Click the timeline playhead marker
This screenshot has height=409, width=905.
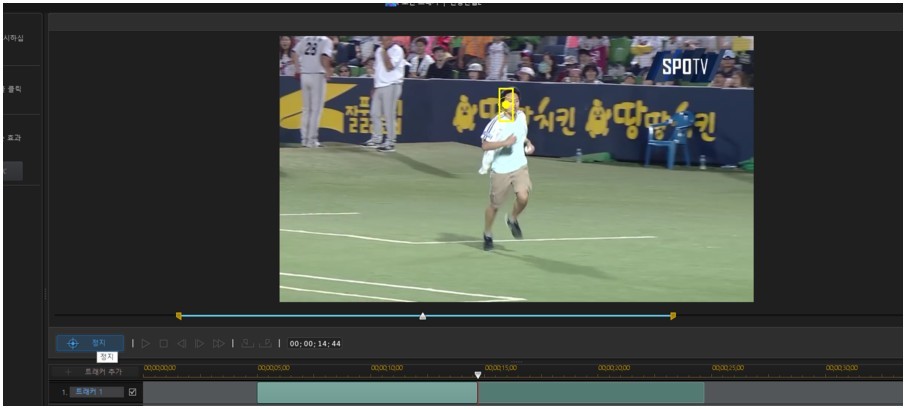477,374
